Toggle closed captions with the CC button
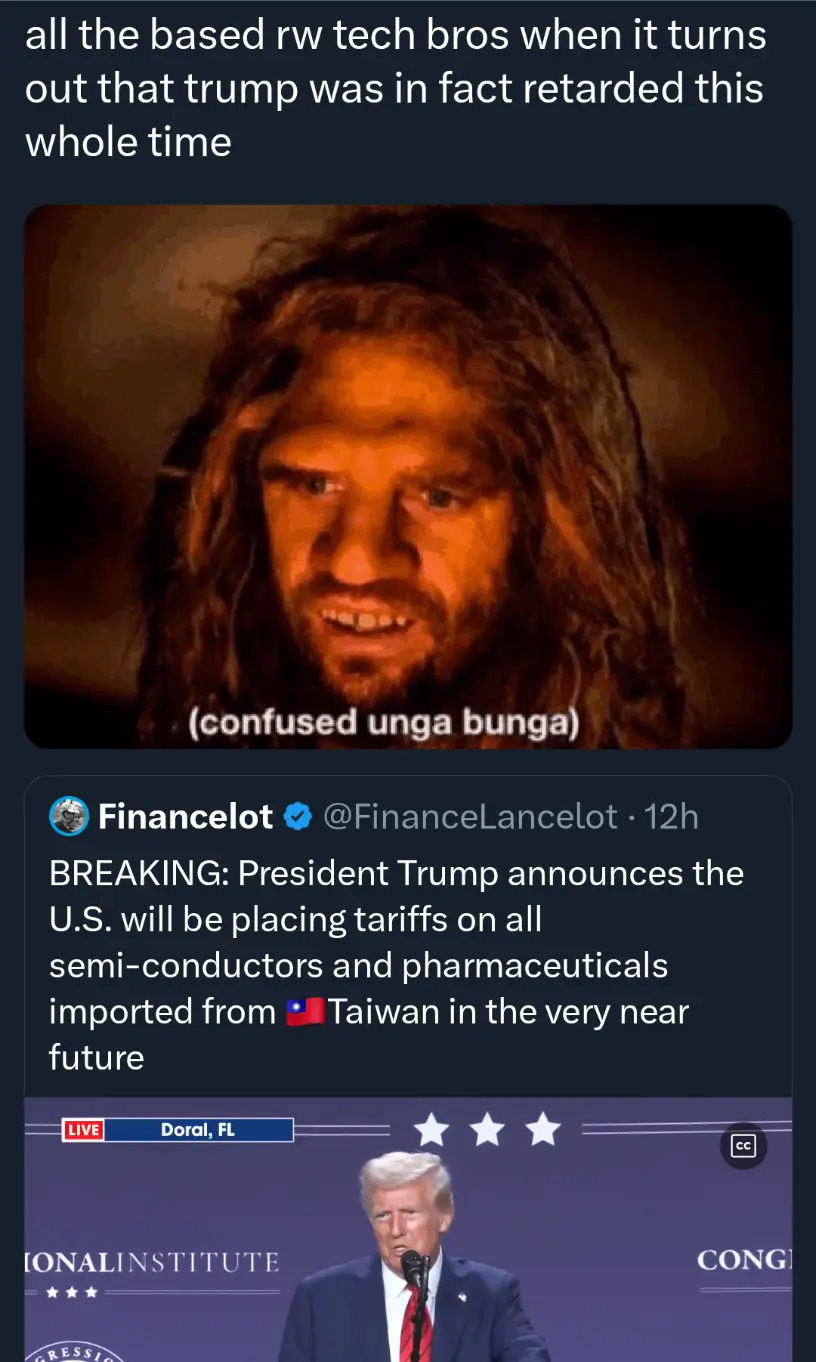This screenshot has height=1362, width=816. [743, 1146]
